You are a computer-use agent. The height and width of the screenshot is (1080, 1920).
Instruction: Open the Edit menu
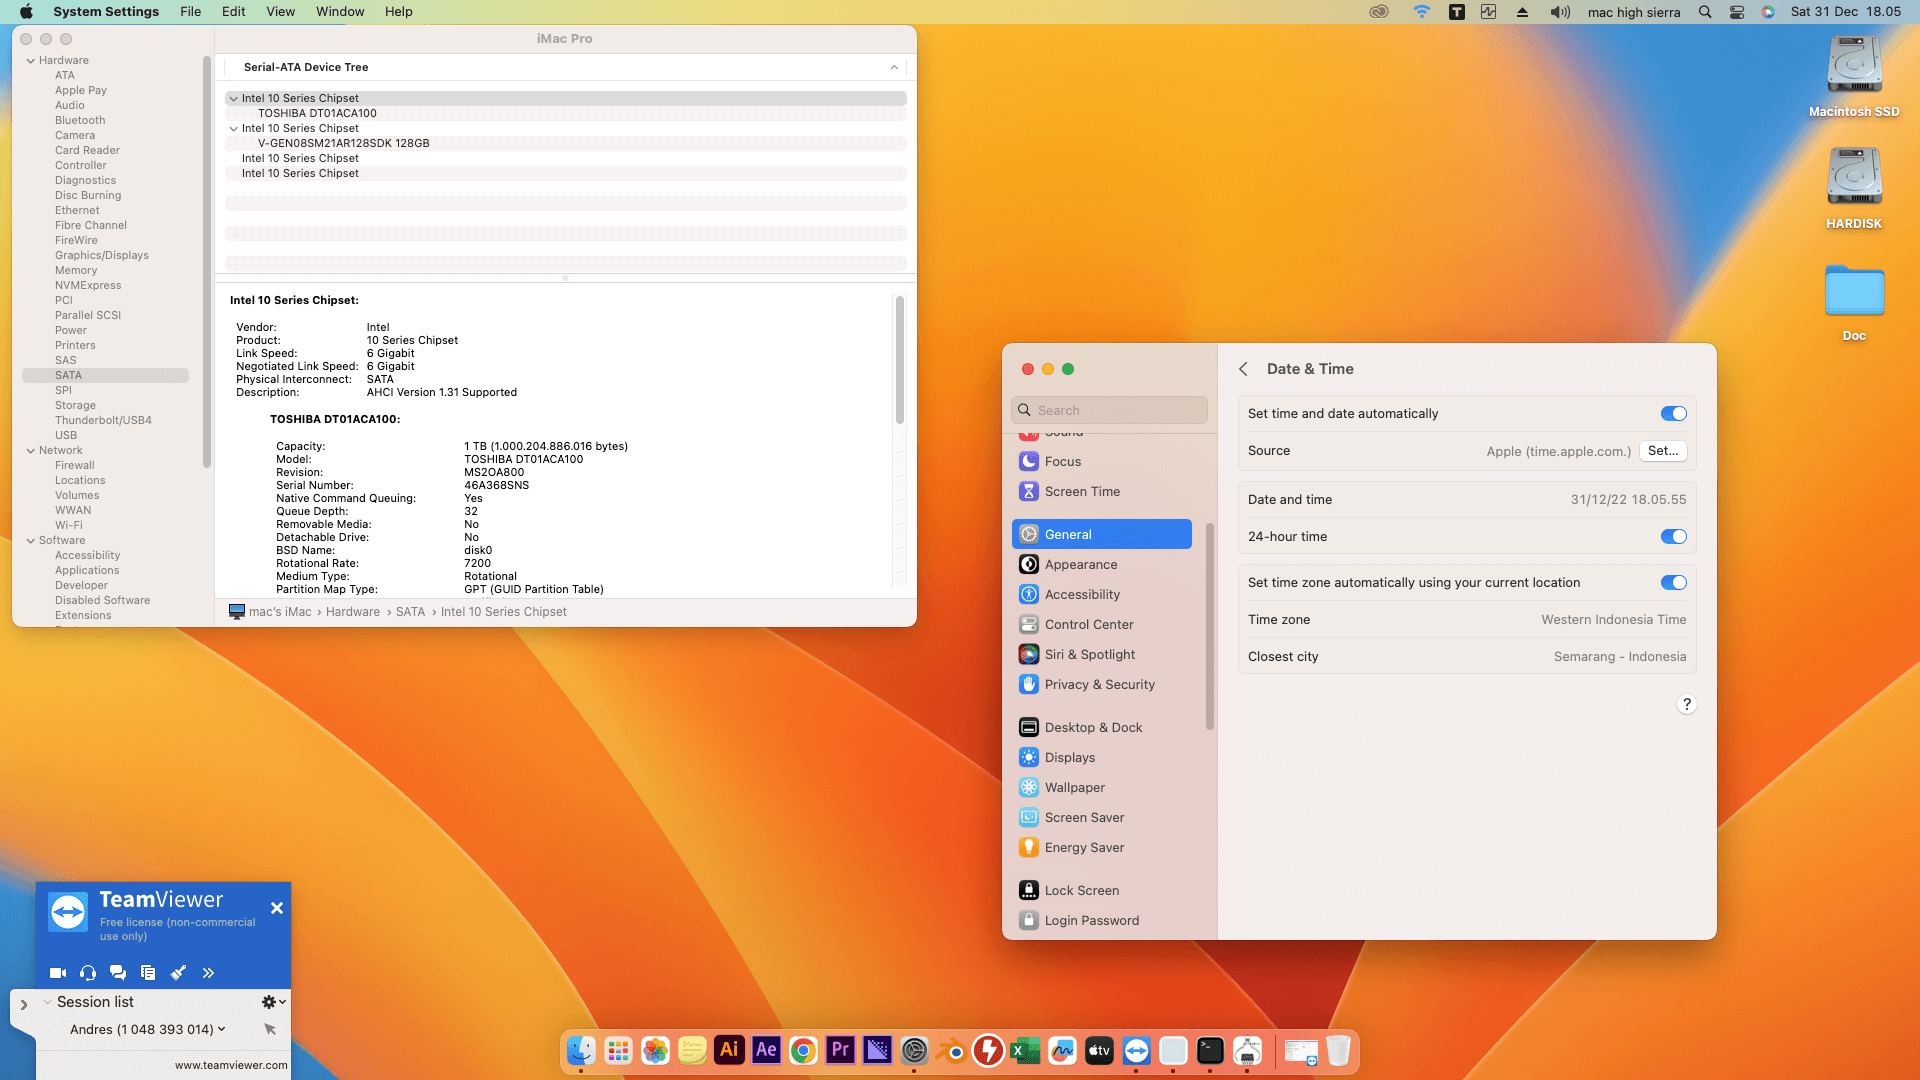233,12
